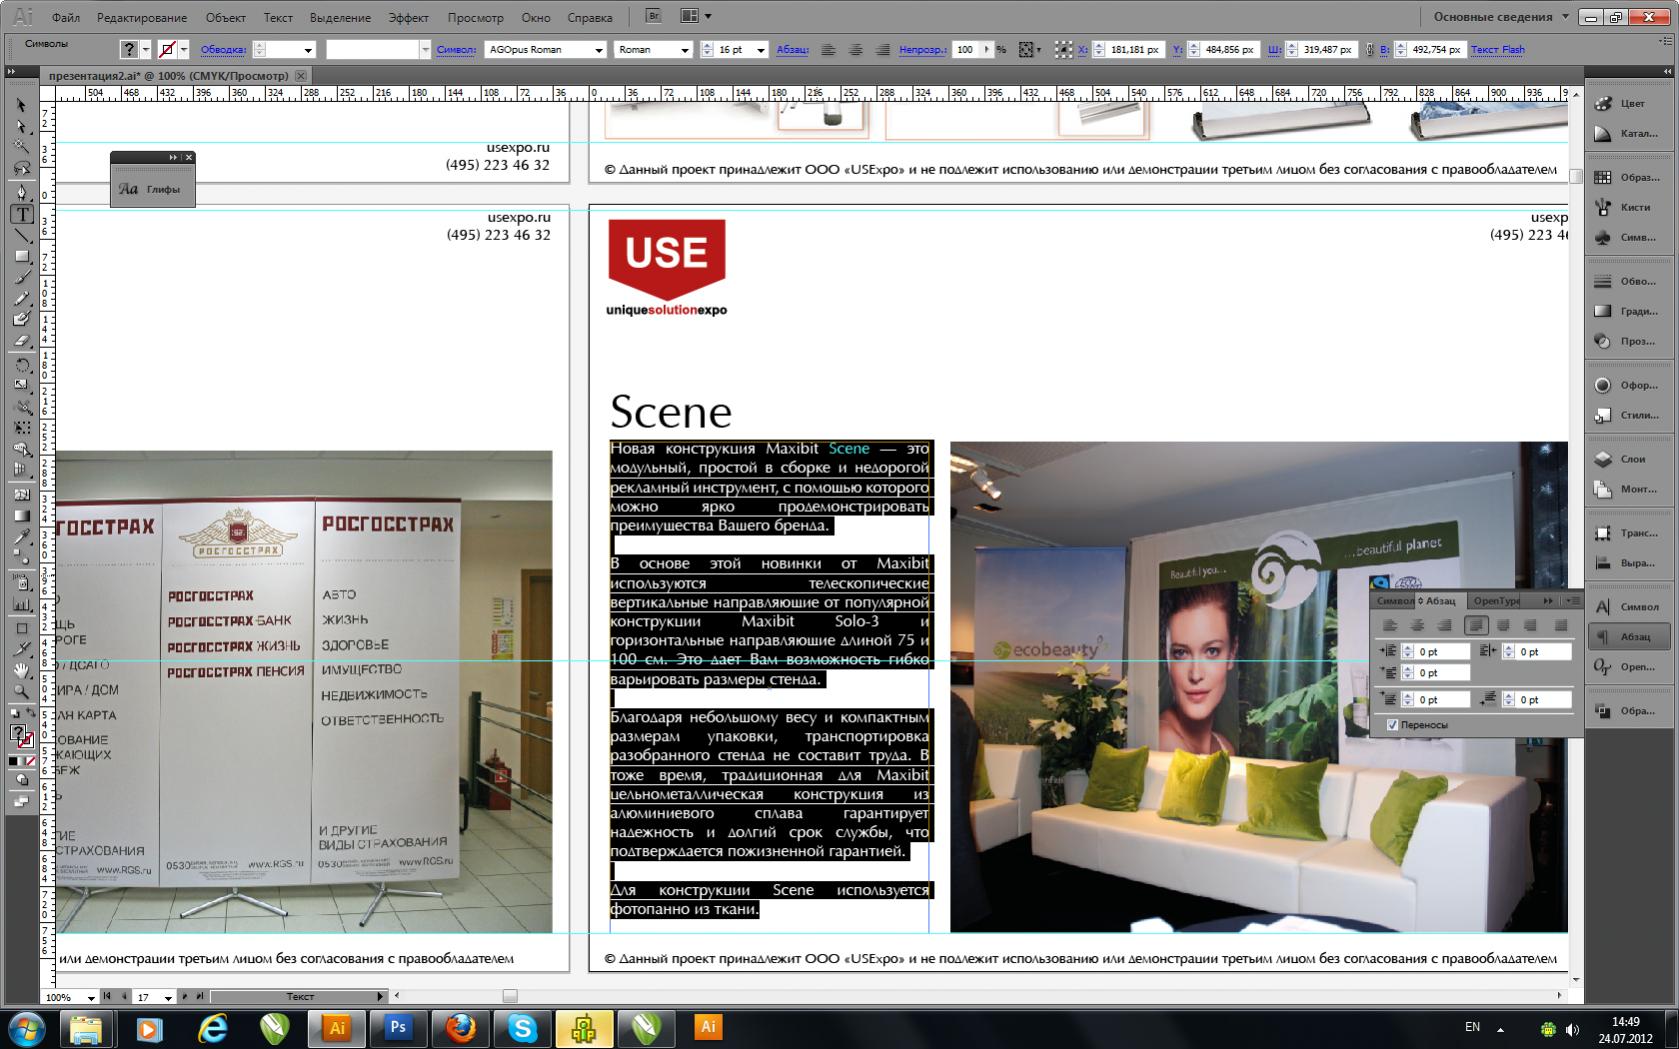
Task: Open the stroke weight dropdown
Action: click(307, 50)
